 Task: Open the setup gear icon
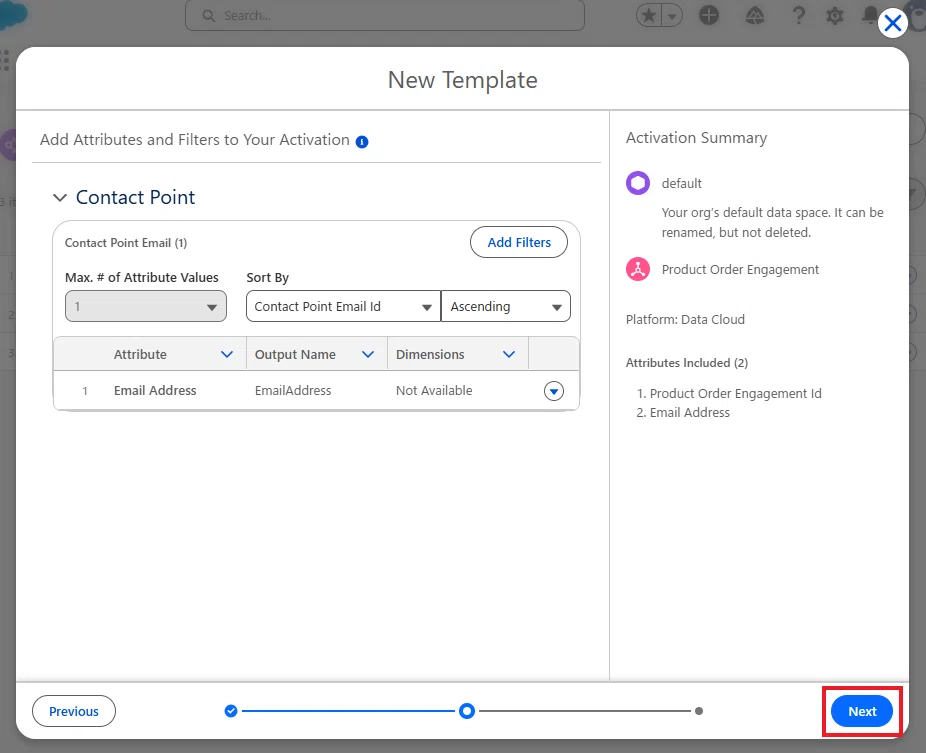834,15
